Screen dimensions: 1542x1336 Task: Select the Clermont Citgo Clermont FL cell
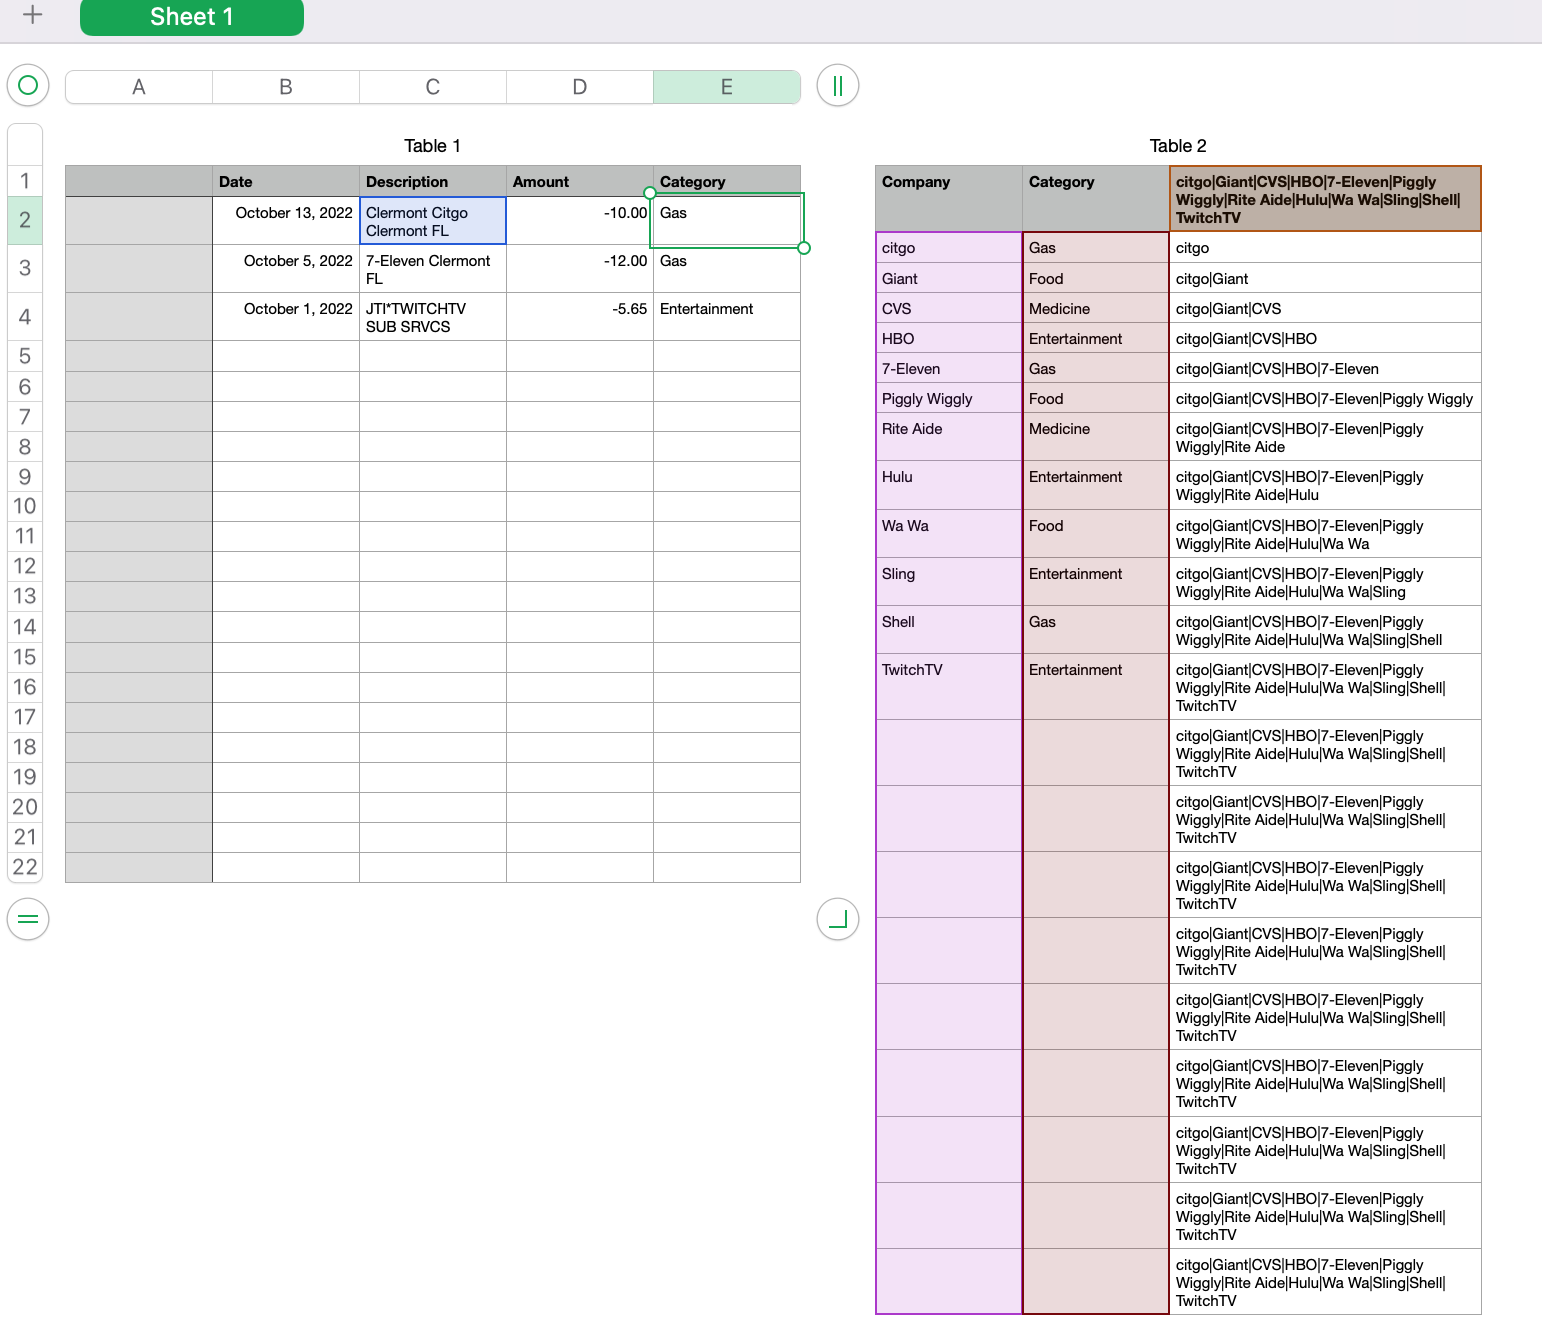tap(433, 220)
